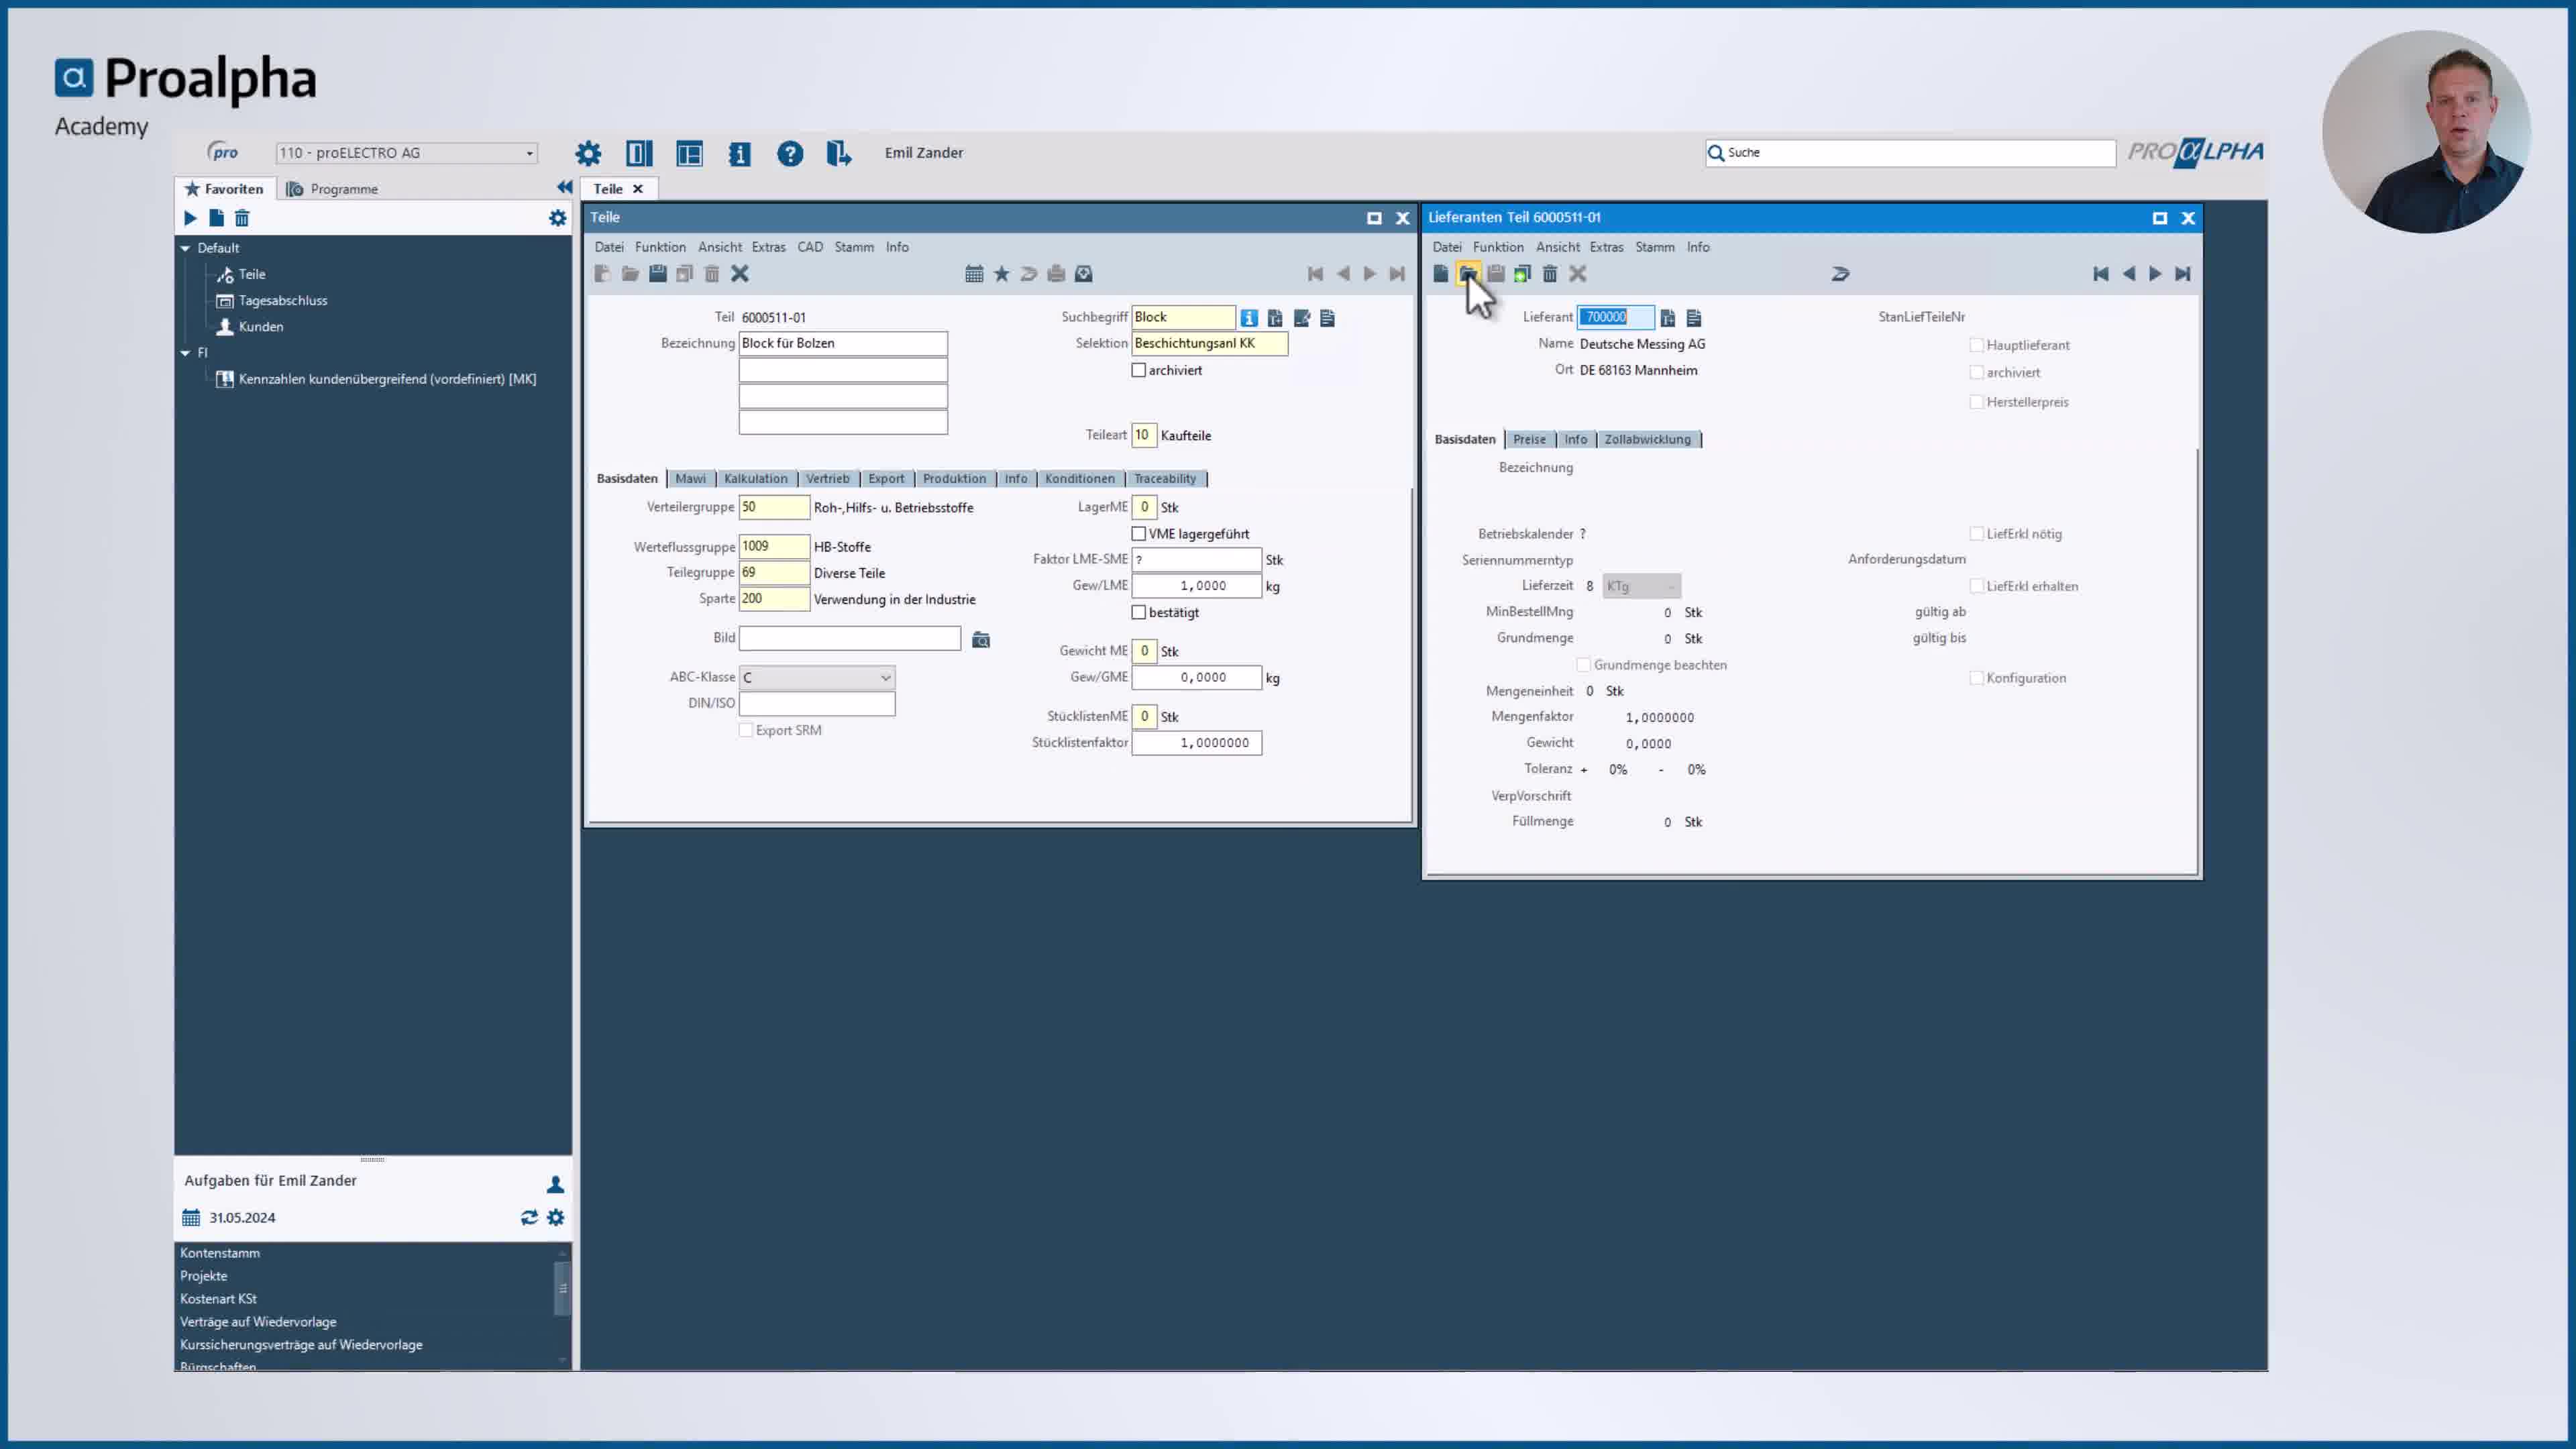The image size is (2576, 1449).
Task: Switch to the Mawi tab
Action: [690, 479]
